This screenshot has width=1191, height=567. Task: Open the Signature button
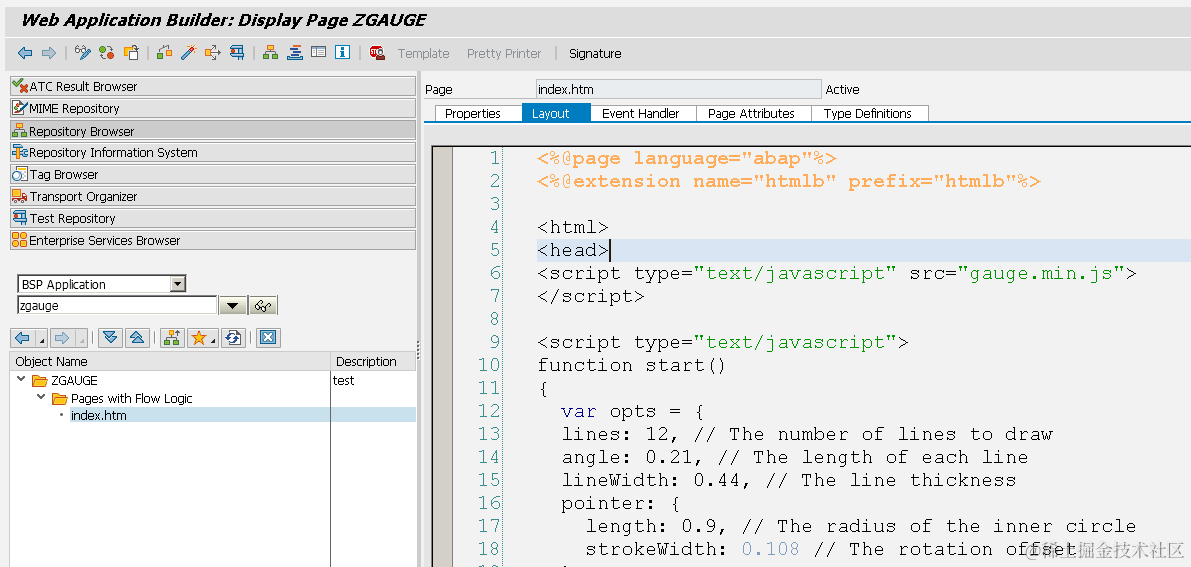coord(595,53)
